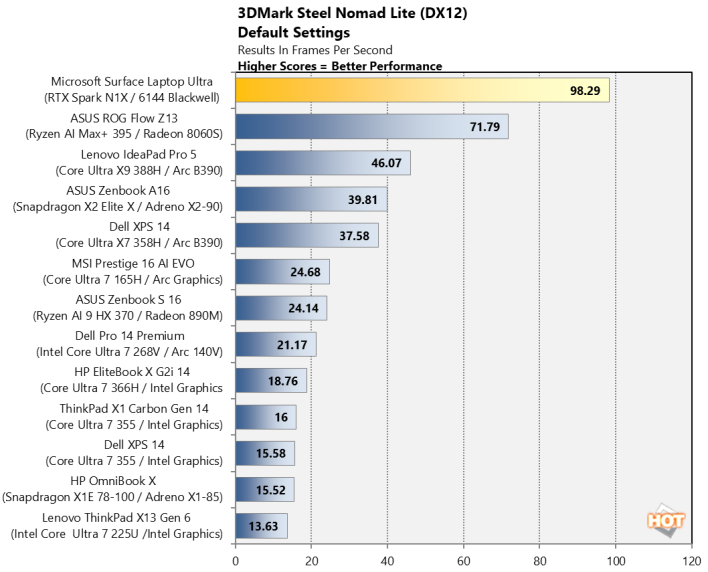Click the 98.29 score on the gold bar
Screen dimensions: 708x572
point(585,91)
